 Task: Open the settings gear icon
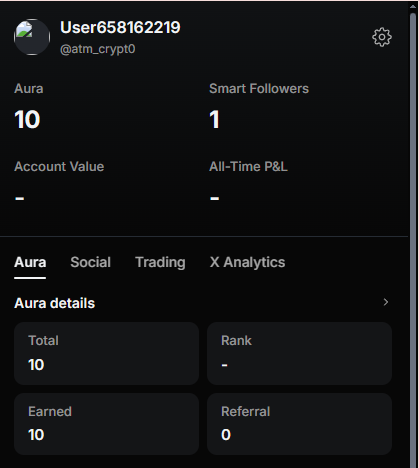click(382, 37)
